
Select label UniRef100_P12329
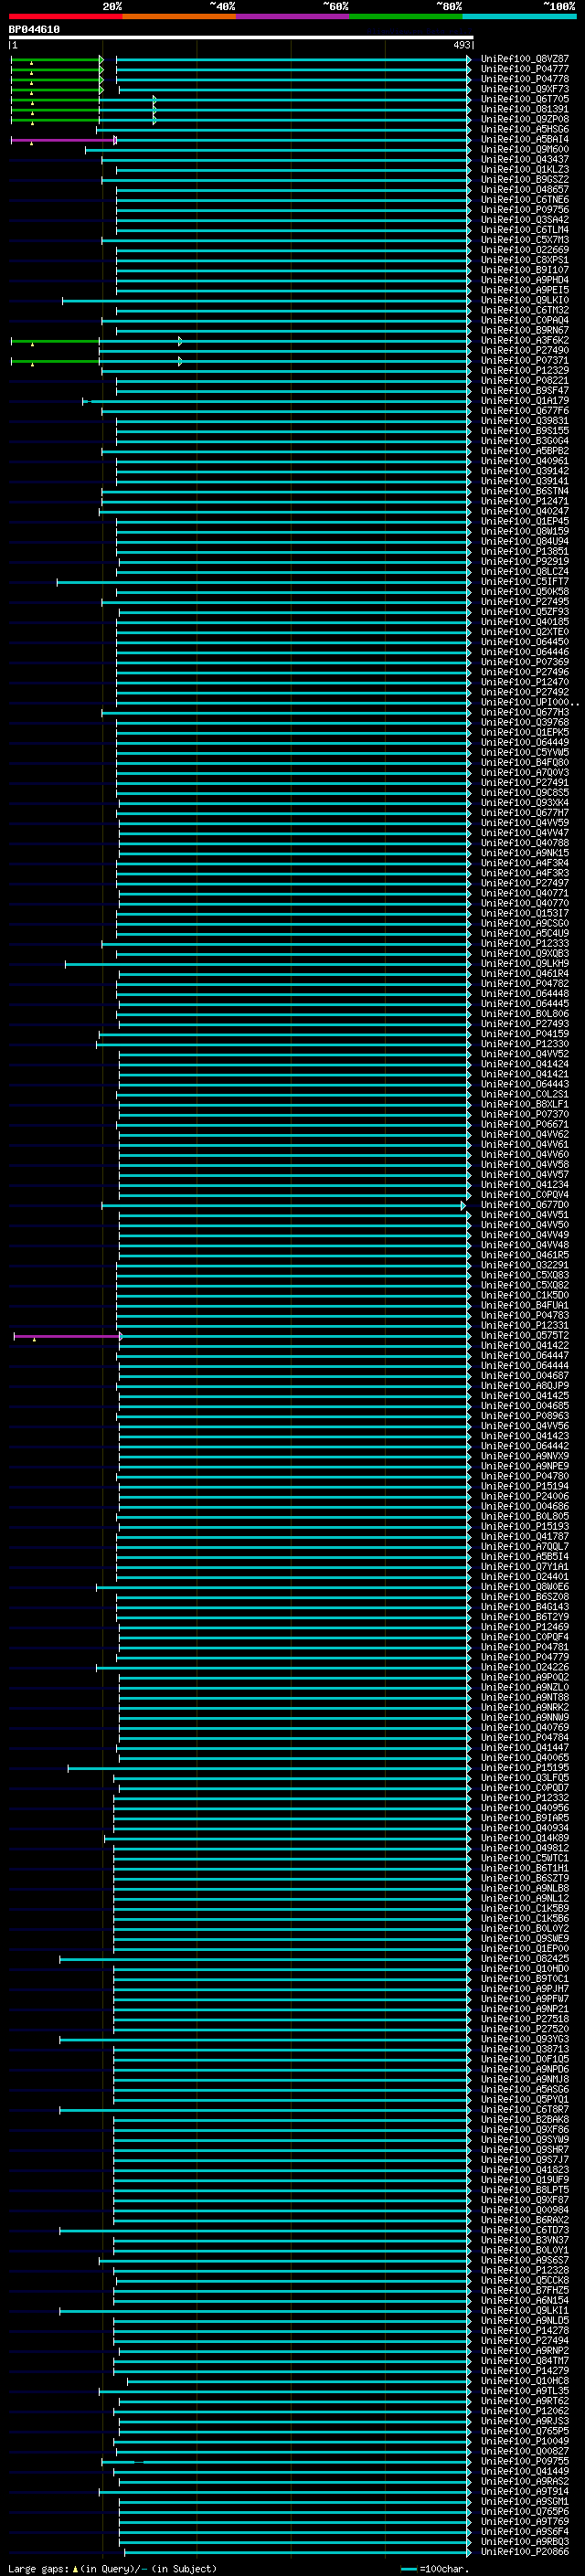[524, 370]
